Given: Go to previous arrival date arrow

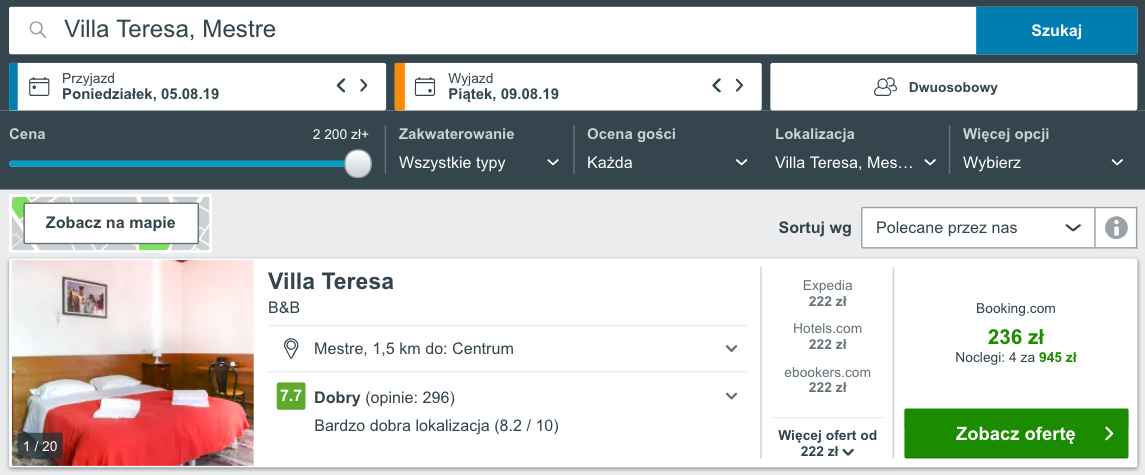Looking at the screenshot, I should coord(341,86).
